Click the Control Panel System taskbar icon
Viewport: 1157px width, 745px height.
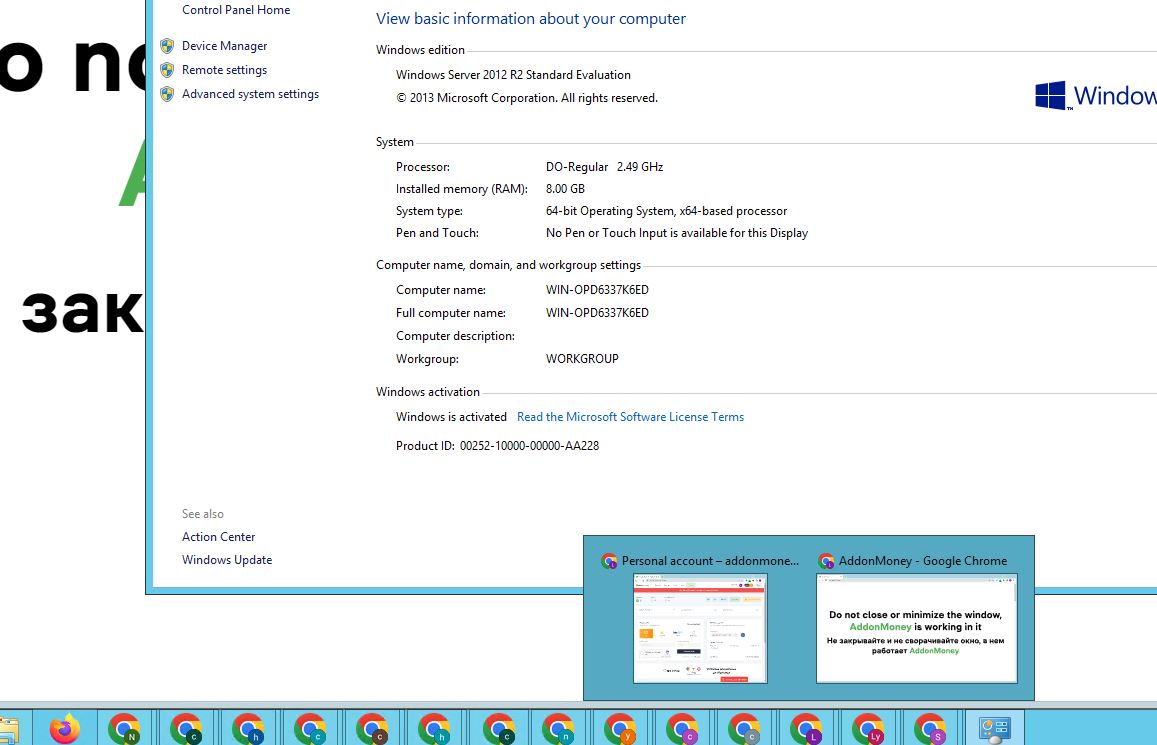[x=994, y=729]
